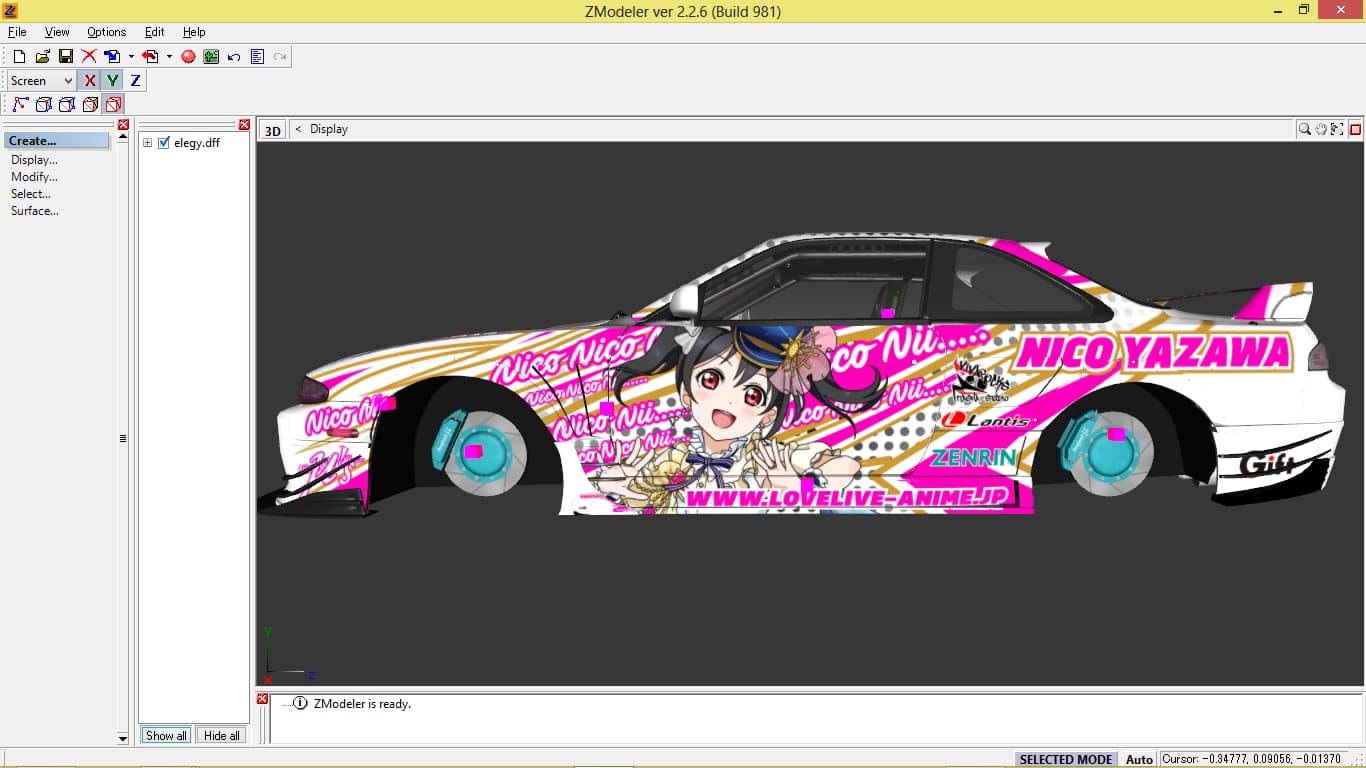This screenshot has width=1366, height=768.
Task: Close the commands panel with red X
Action: tap(123, 125)
